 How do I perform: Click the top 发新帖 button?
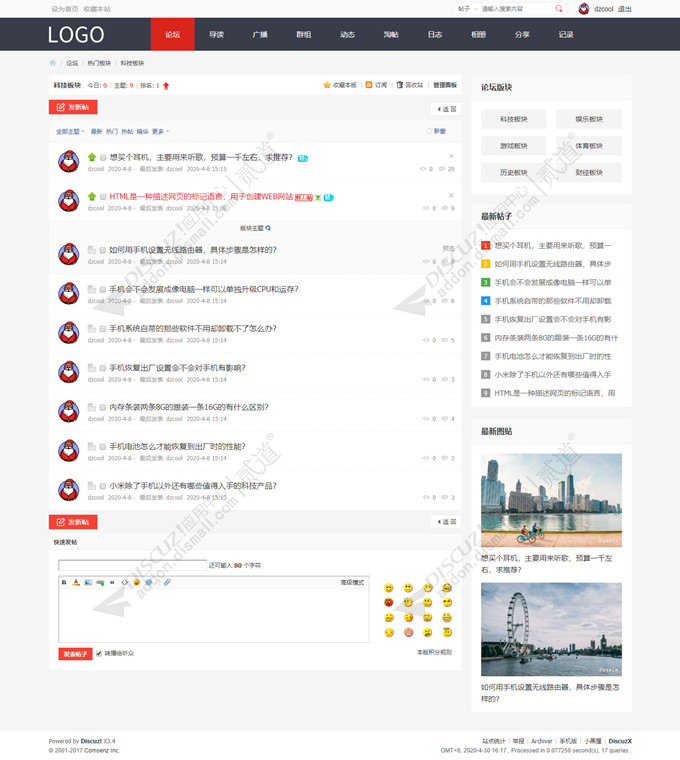(x=73, y=107)
